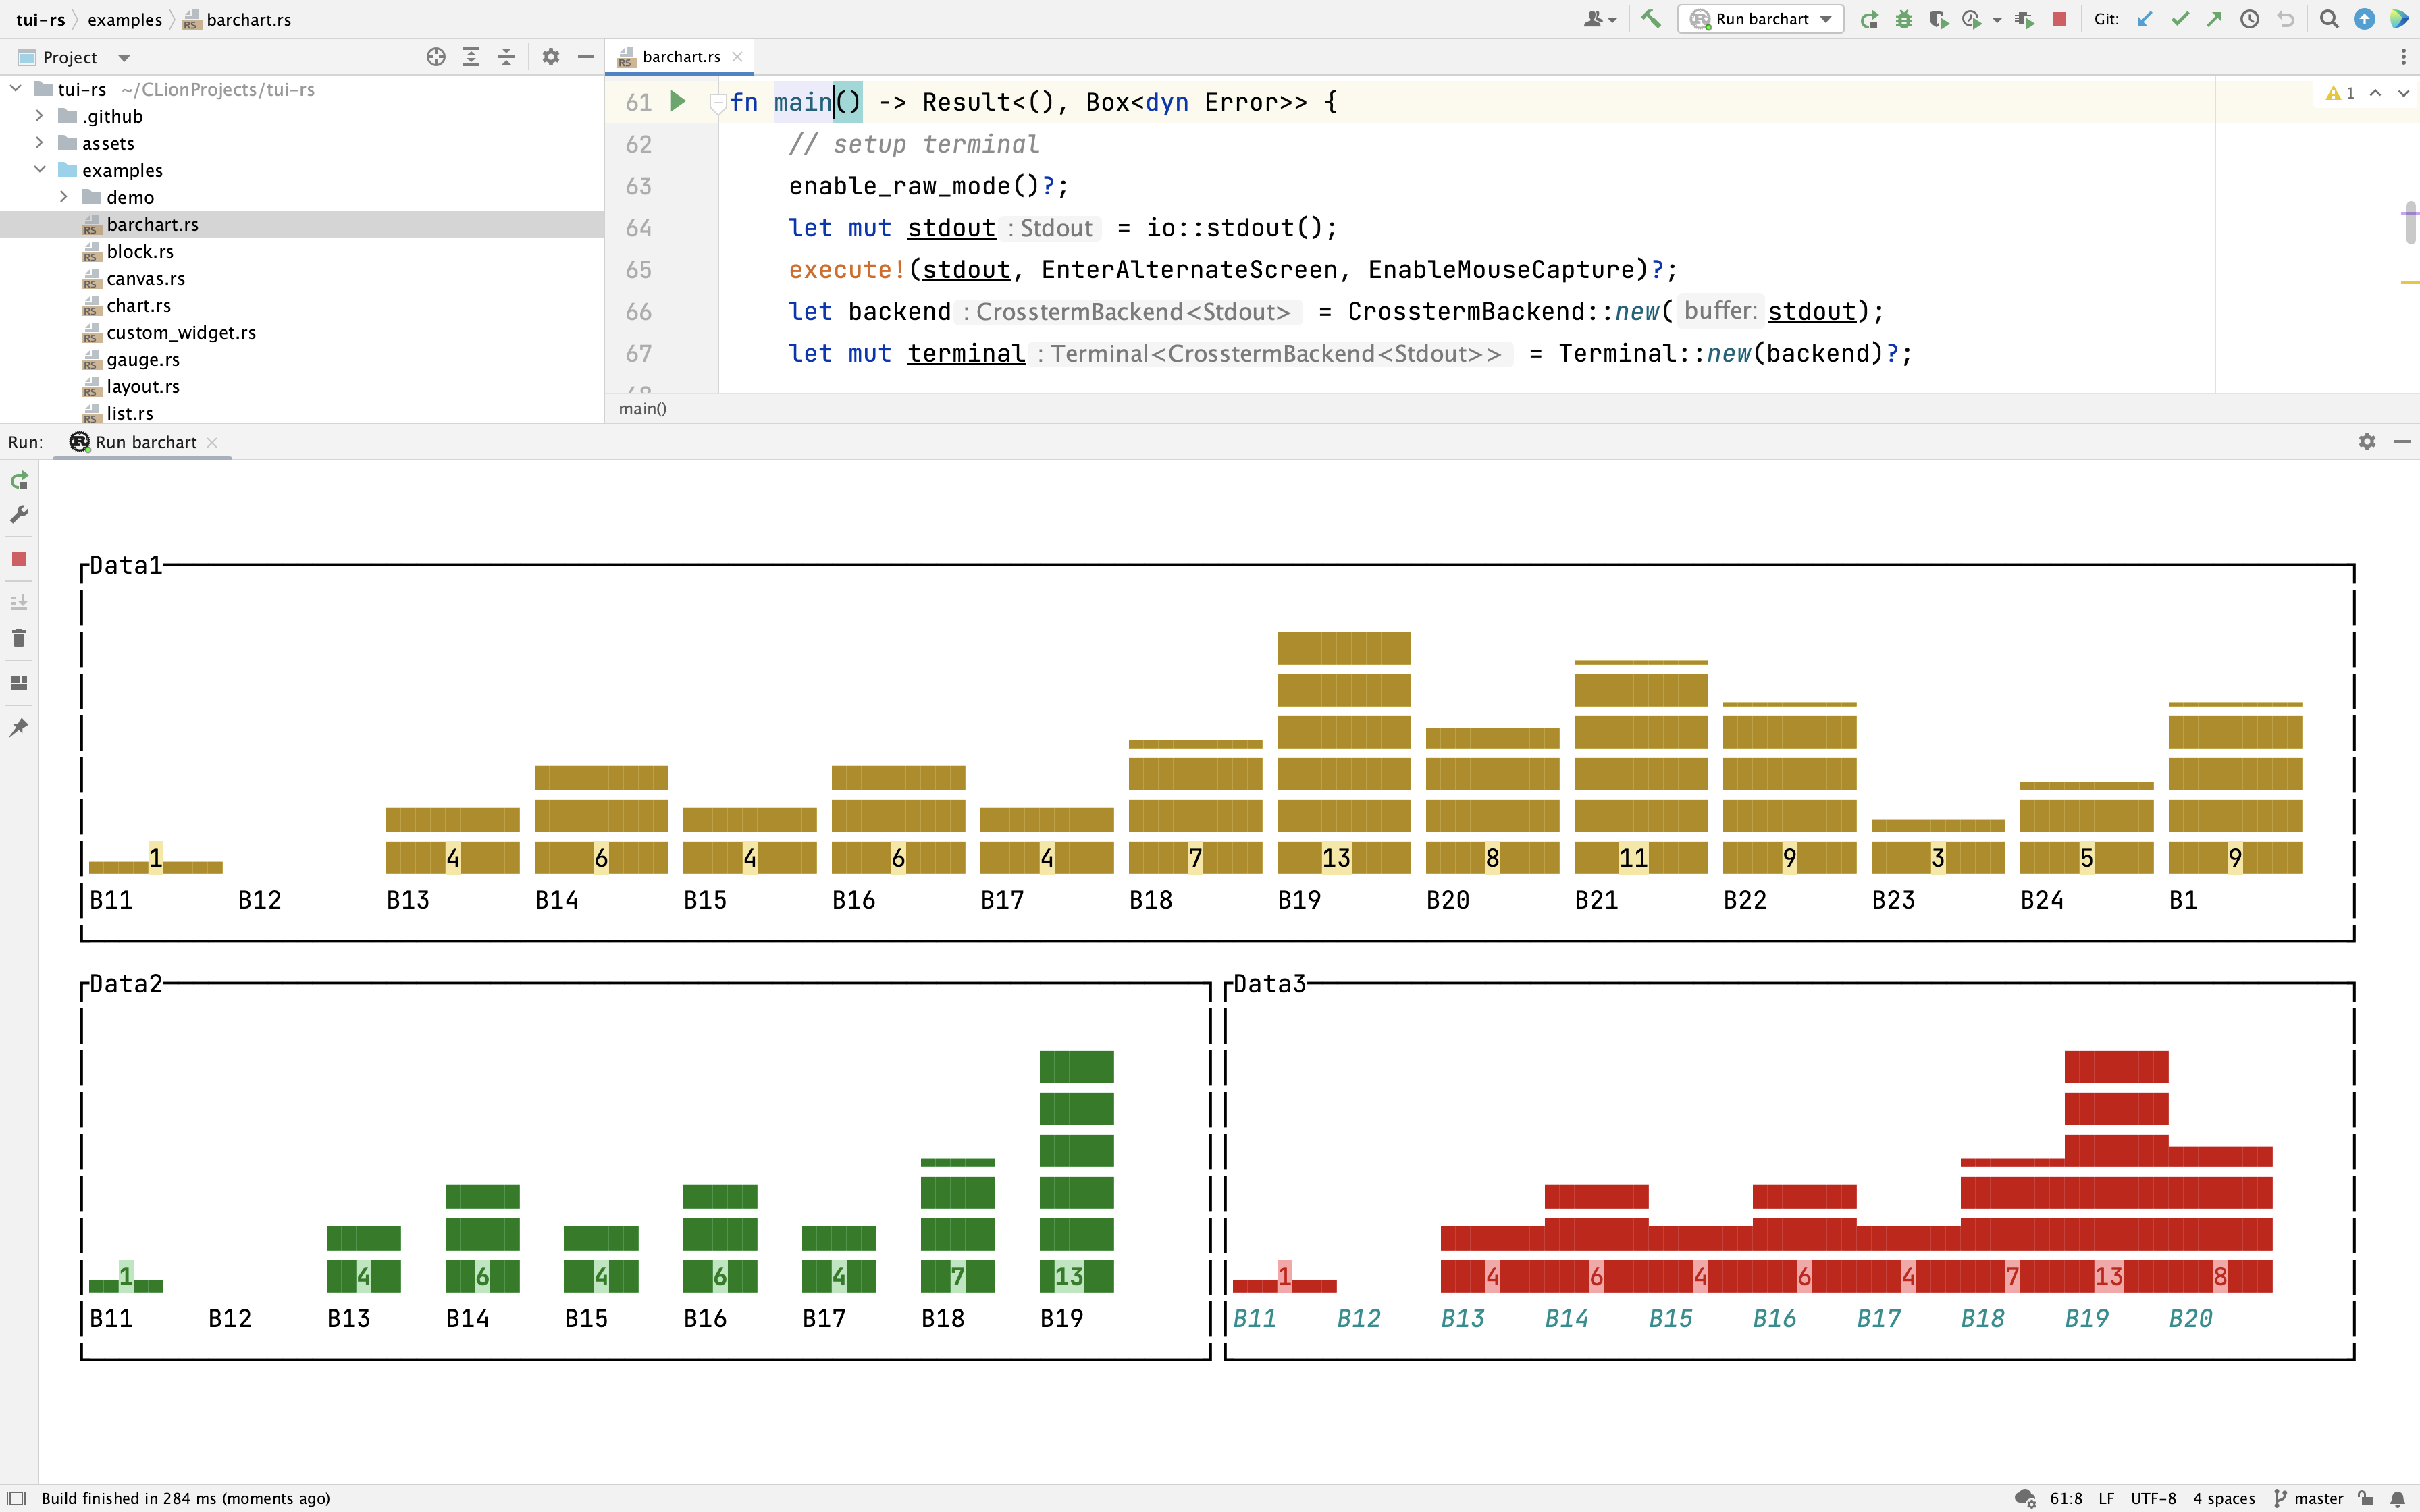2420x1512 pixels.
Task: Collapse the examples folder
Action: tap(39, 170)
